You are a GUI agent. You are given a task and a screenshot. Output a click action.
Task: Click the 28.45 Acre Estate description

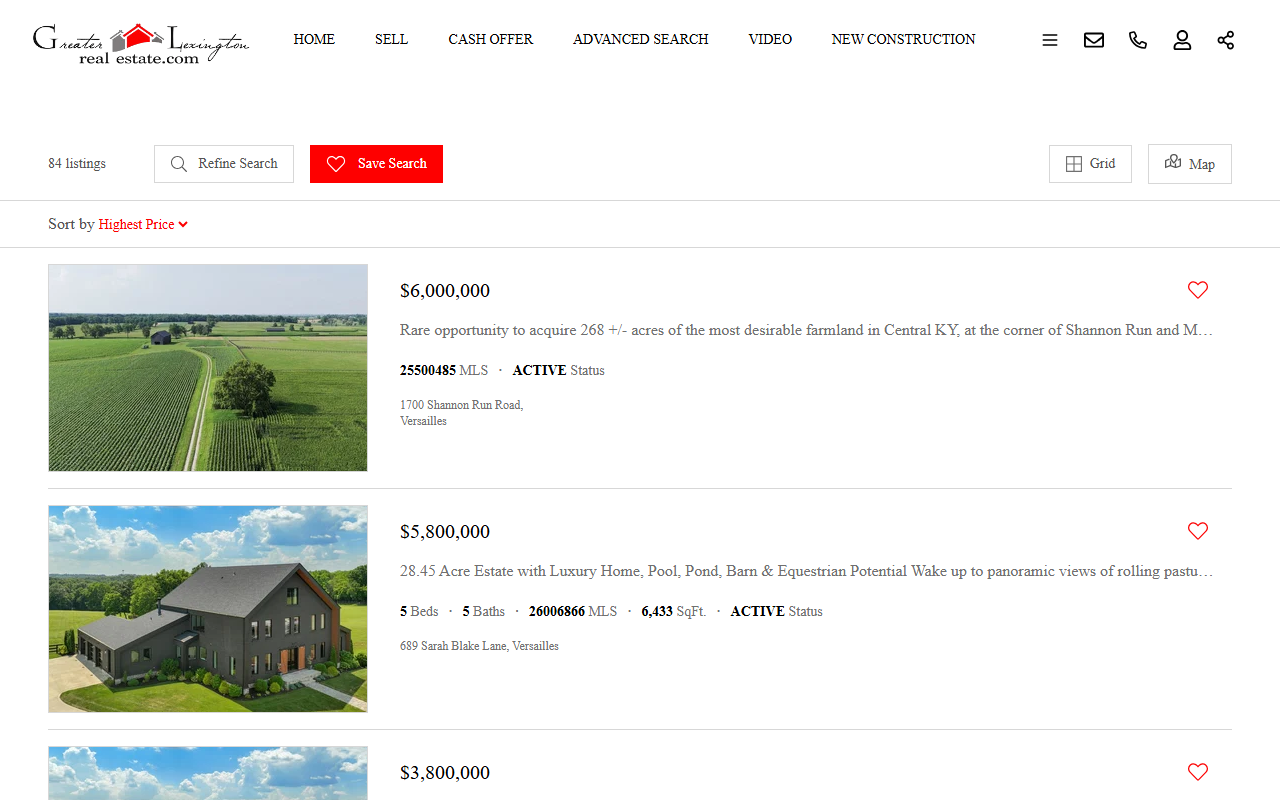tap(806, 571)
